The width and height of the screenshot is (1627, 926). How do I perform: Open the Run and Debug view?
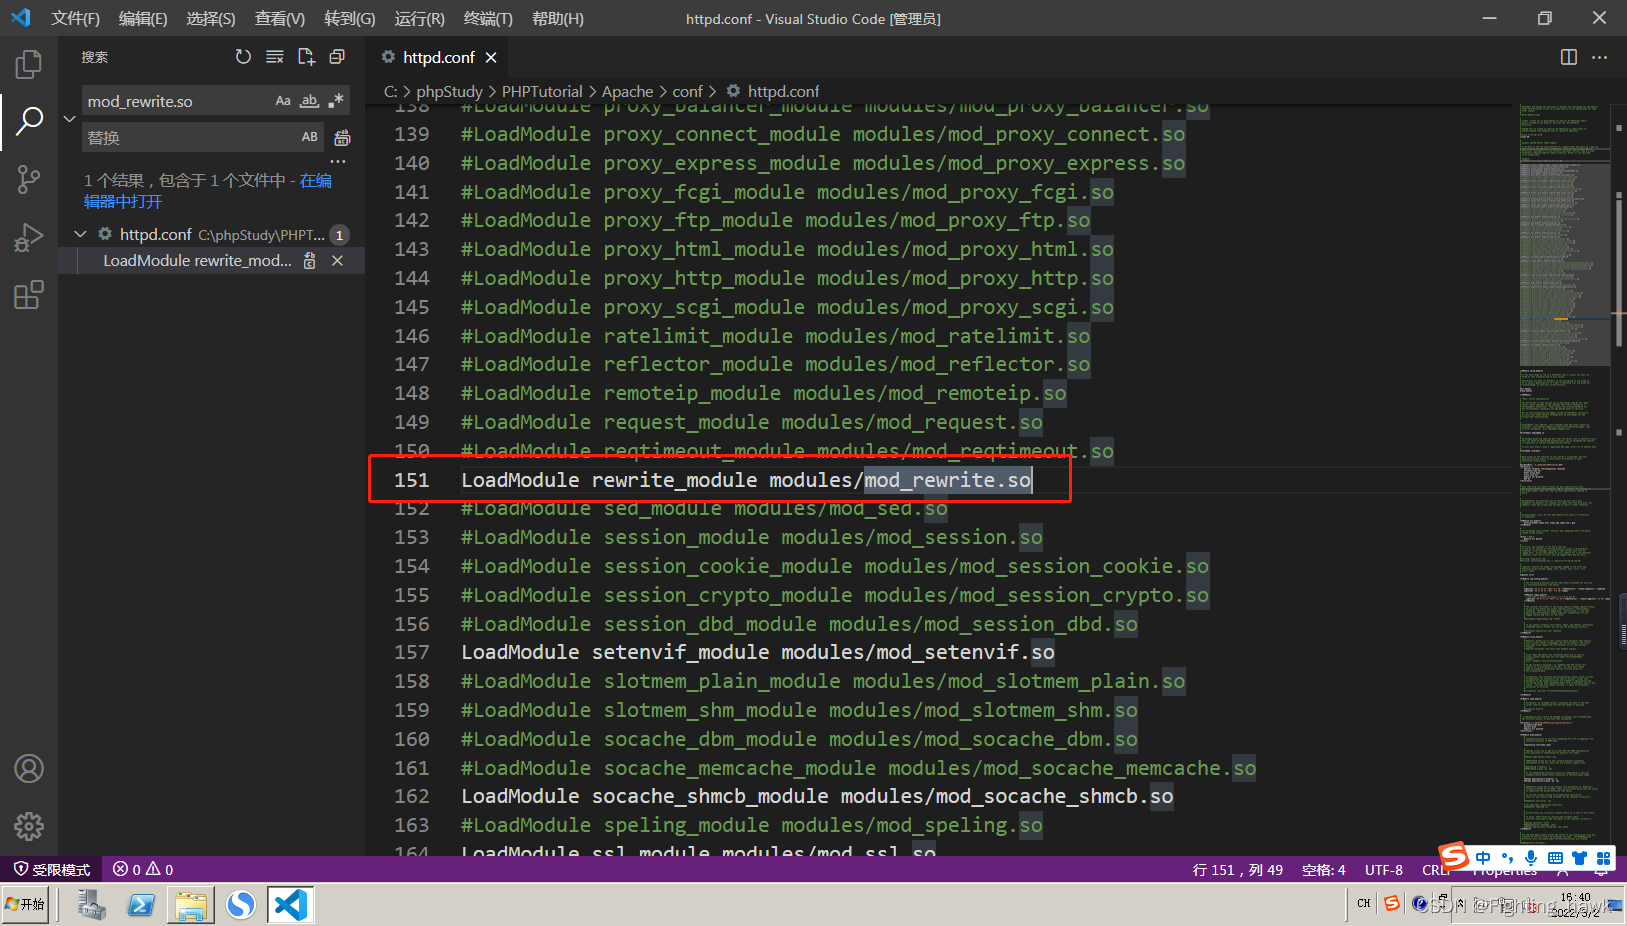(x=29, y=237)
